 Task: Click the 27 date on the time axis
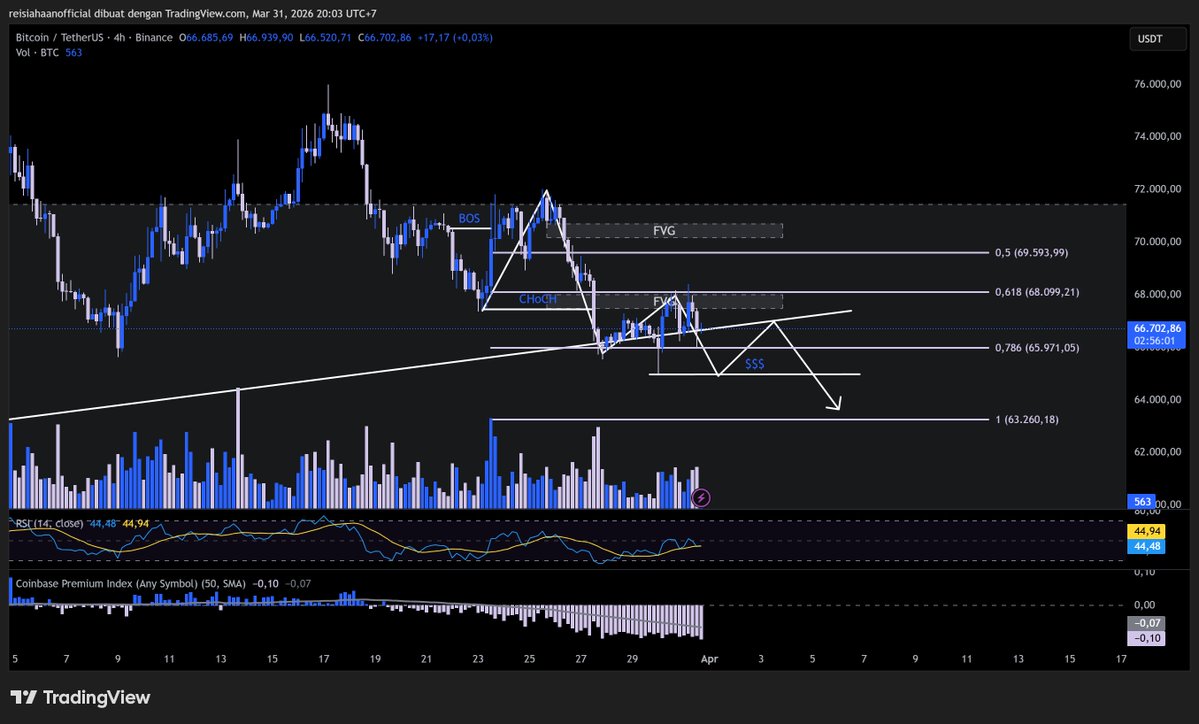click(581, 658)
